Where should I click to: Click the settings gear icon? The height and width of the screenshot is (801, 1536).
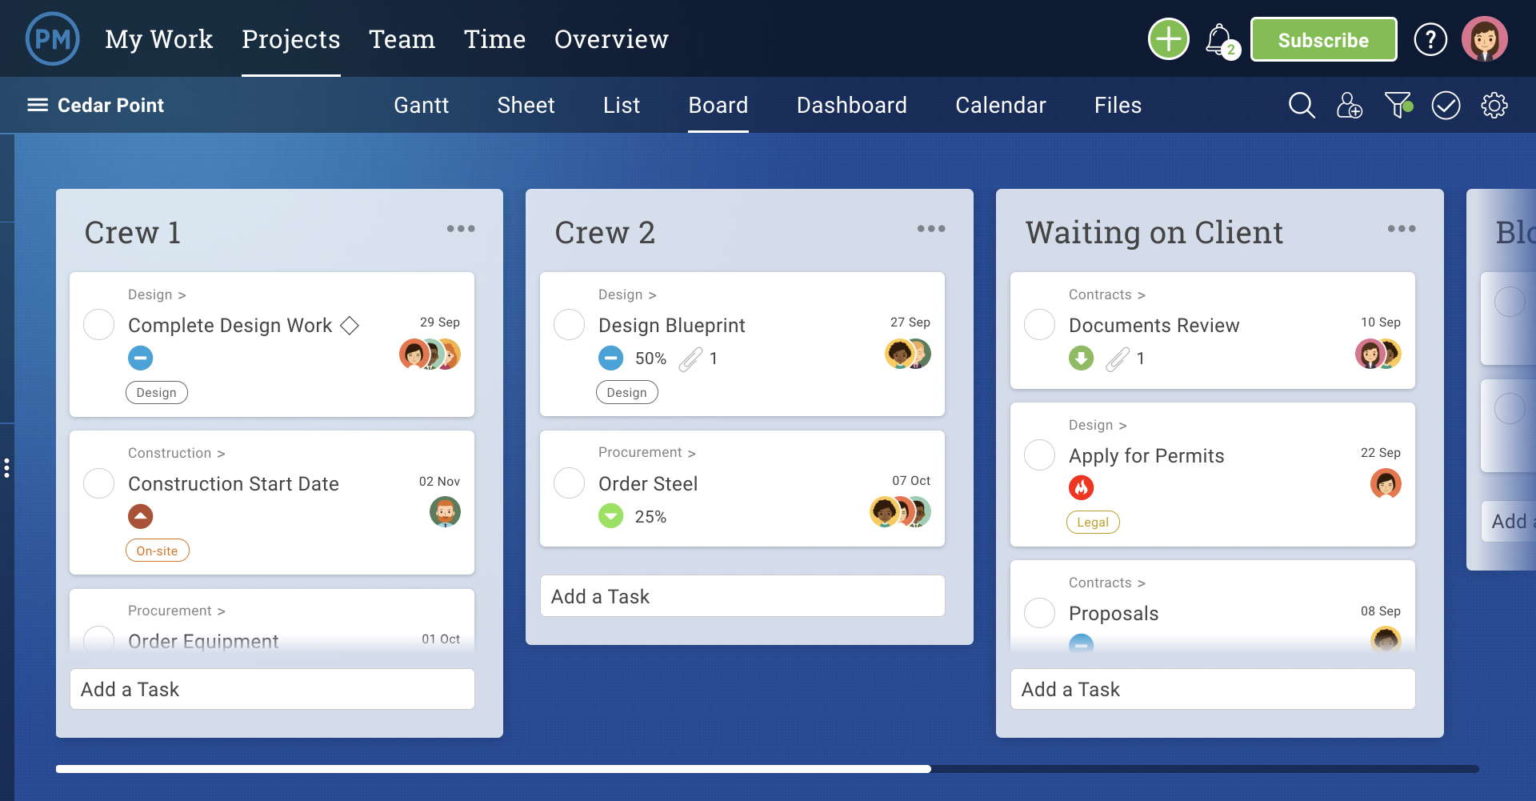(1494, 105)
